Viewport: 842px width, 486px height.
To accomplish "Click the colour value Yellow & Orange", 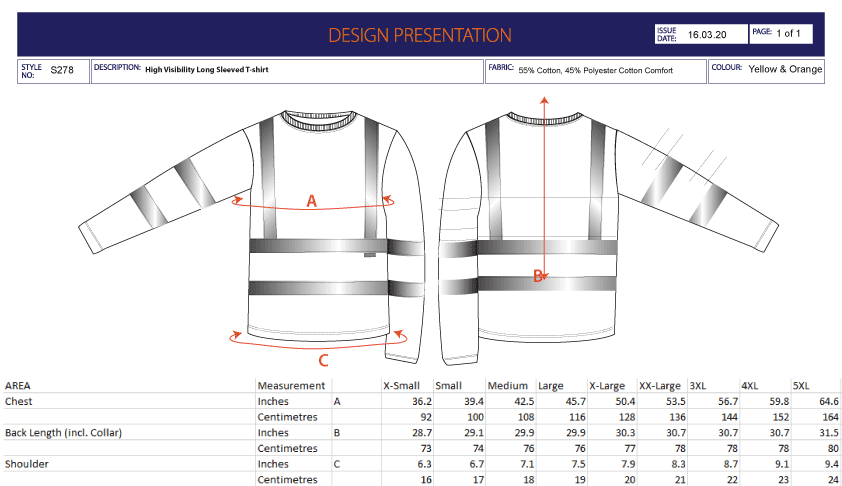I will pos(785,69).
